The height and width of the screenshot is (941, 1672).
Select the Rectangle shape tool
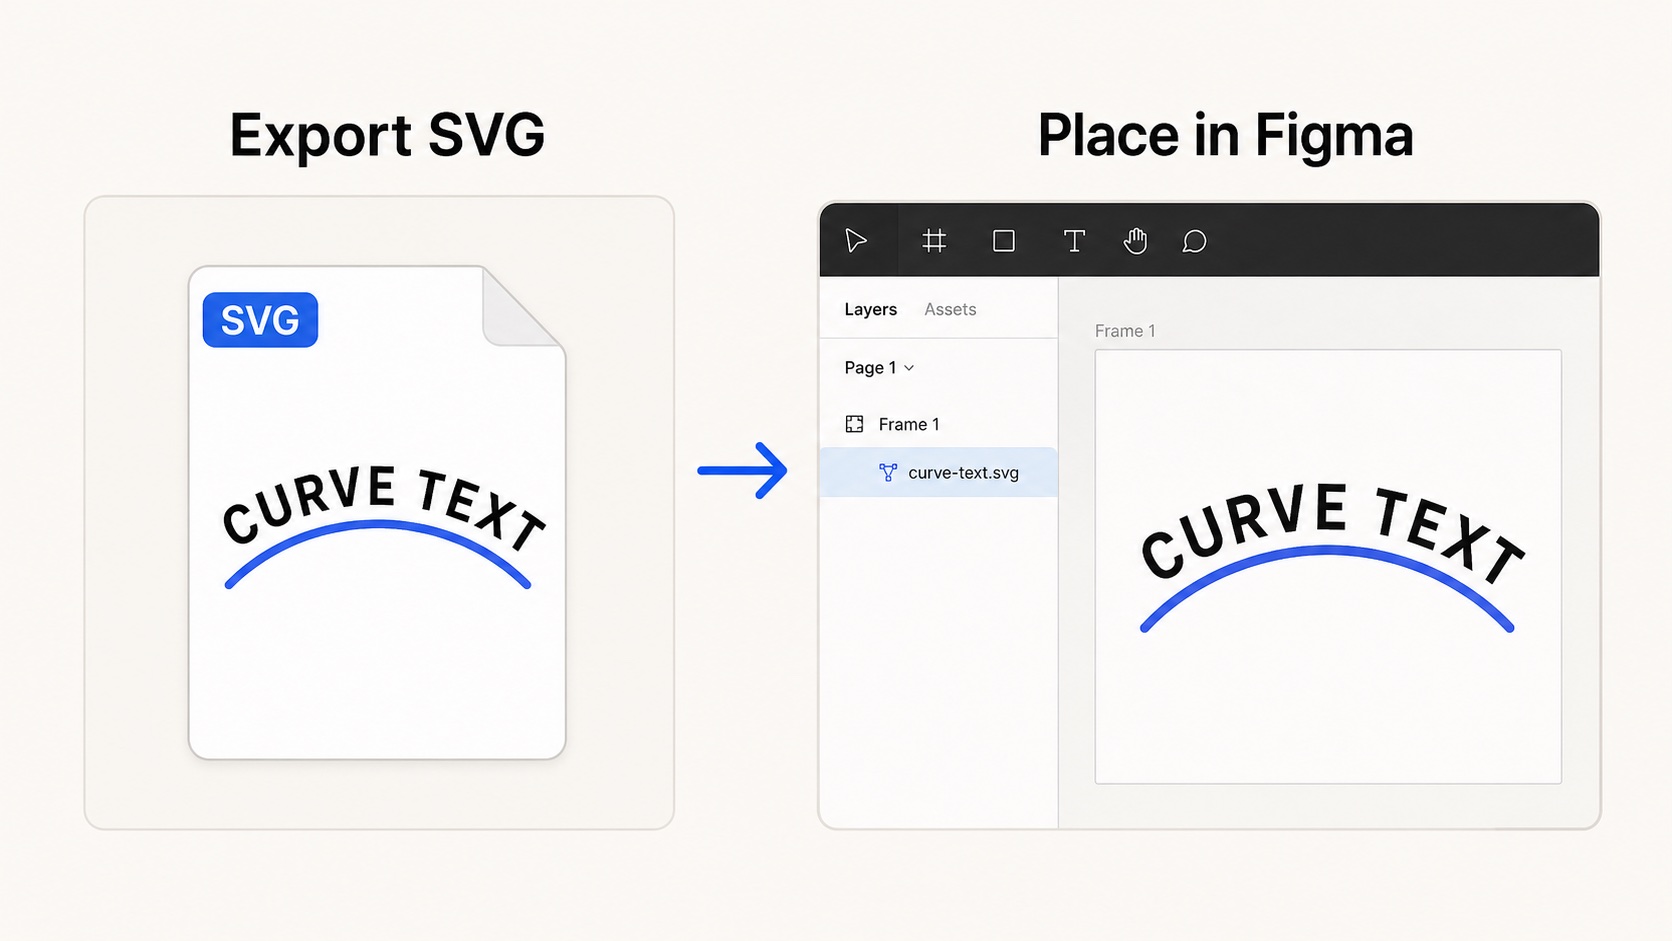[x=1004, y=241]
